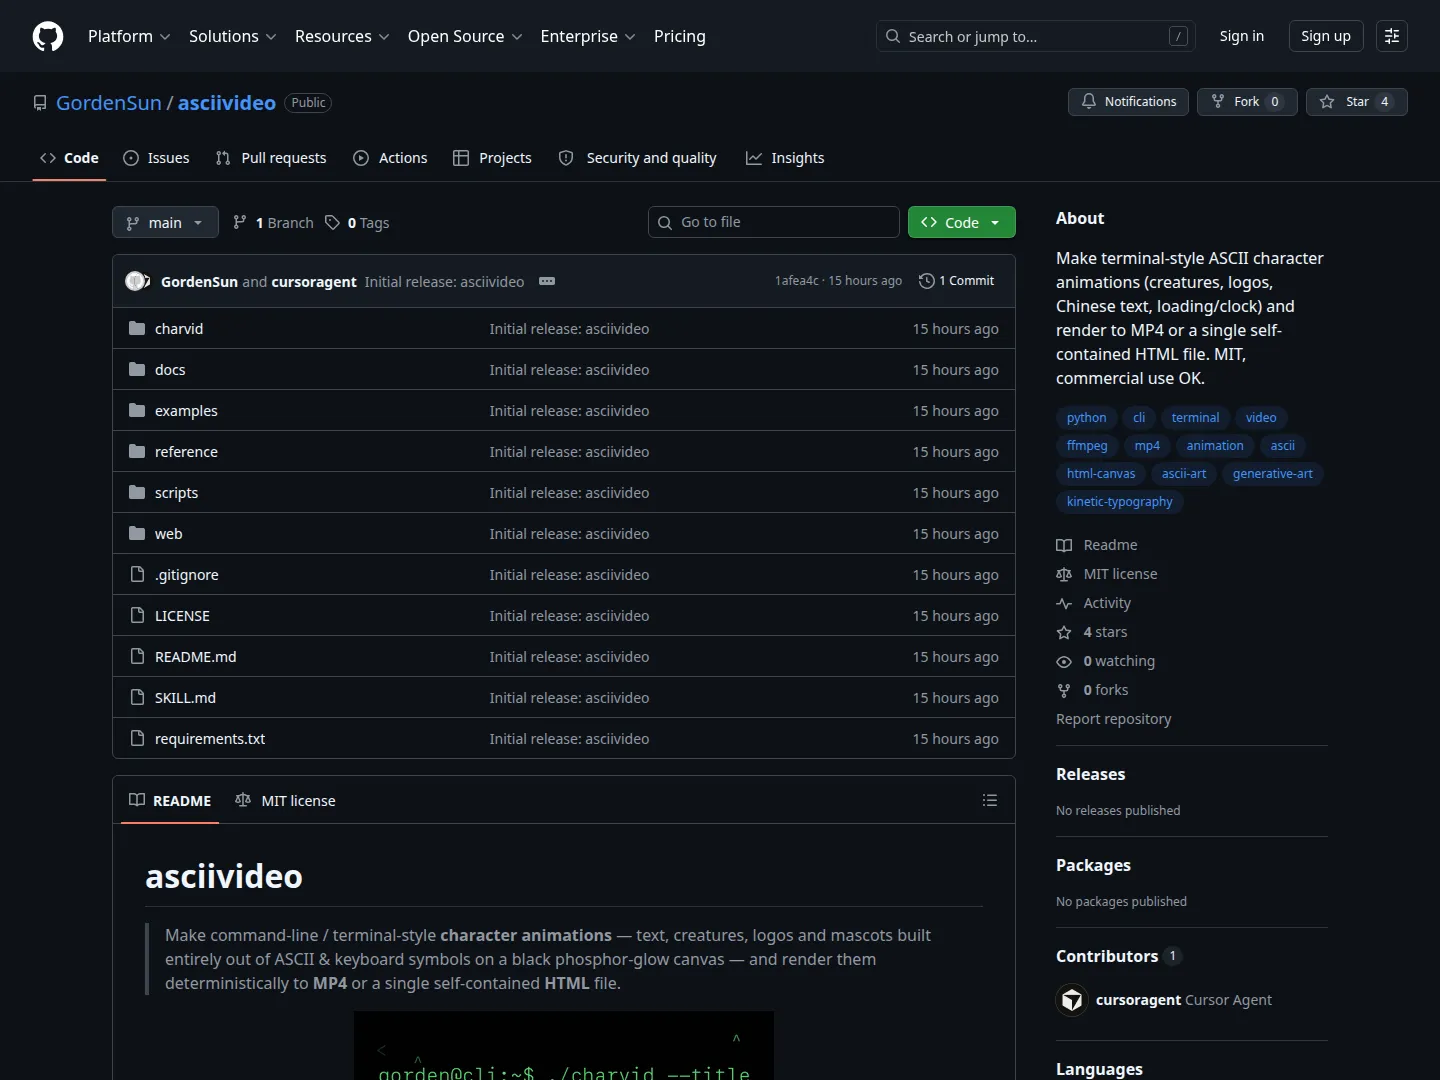
Task: View the 0 watching link
Action: 1106,661
